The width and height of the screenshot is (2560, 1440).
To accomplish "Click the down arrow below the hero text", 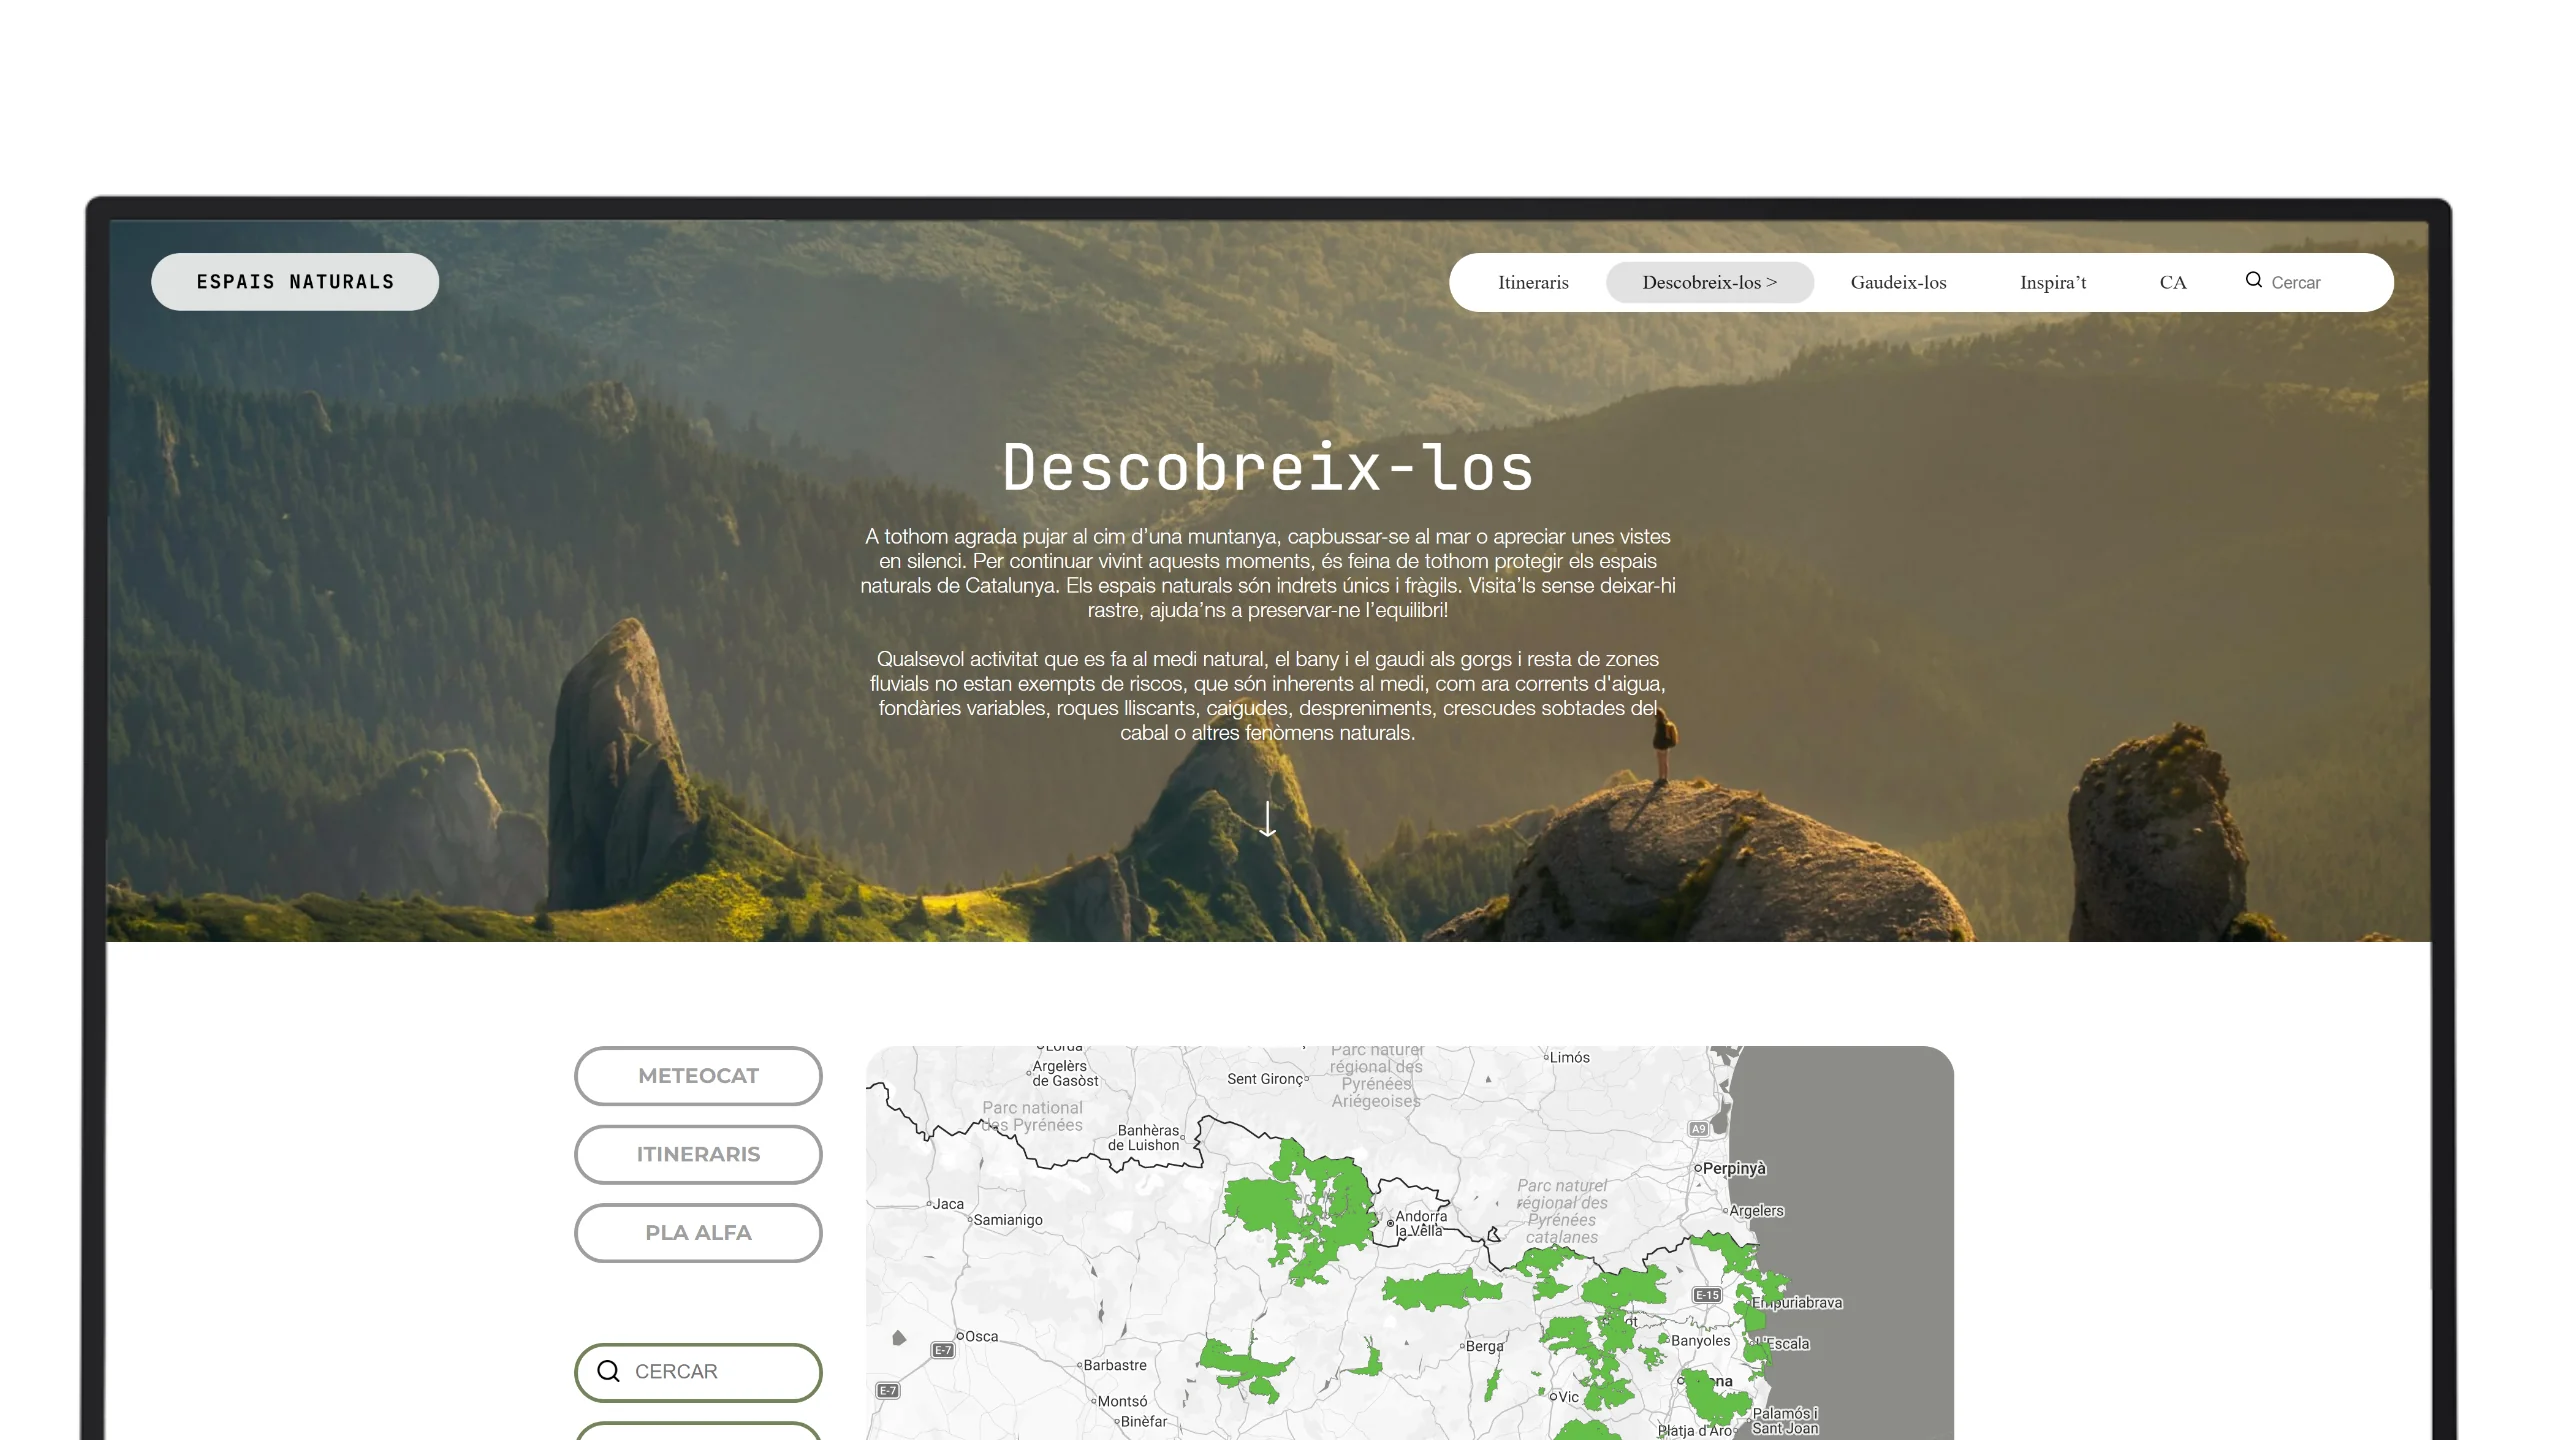I will (1268, 819).
